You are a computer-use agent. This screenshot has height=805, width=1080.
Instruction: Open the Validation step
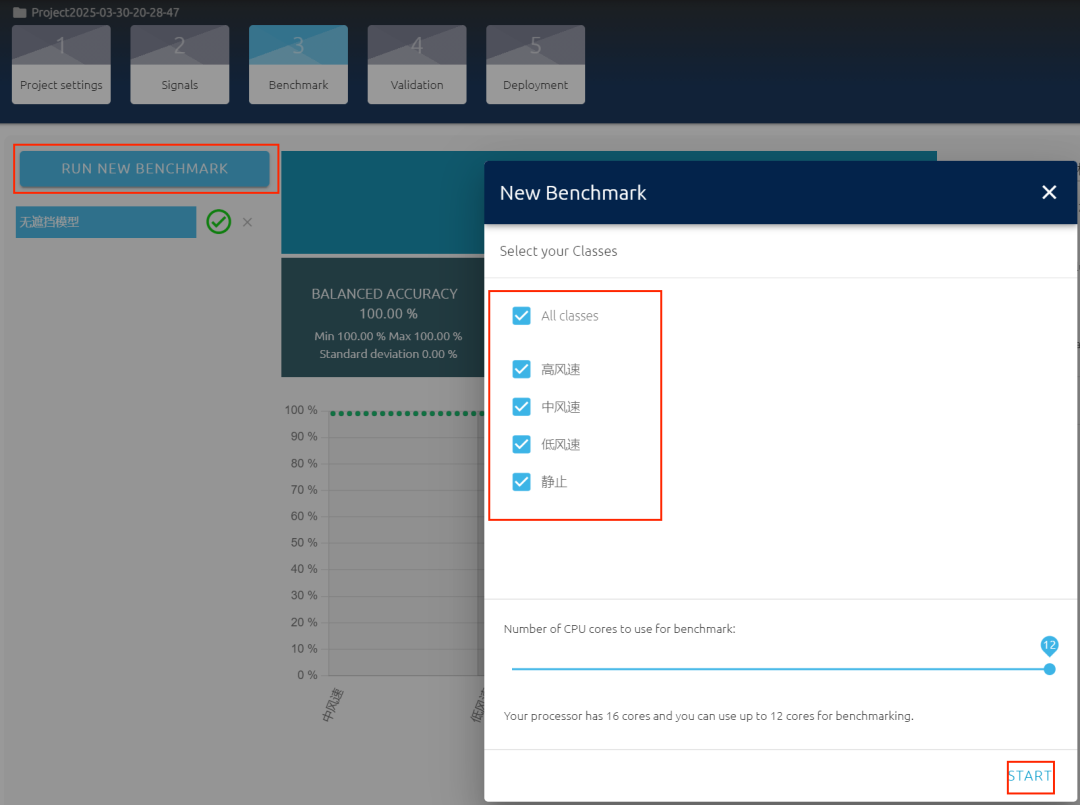tap(417, 65)
